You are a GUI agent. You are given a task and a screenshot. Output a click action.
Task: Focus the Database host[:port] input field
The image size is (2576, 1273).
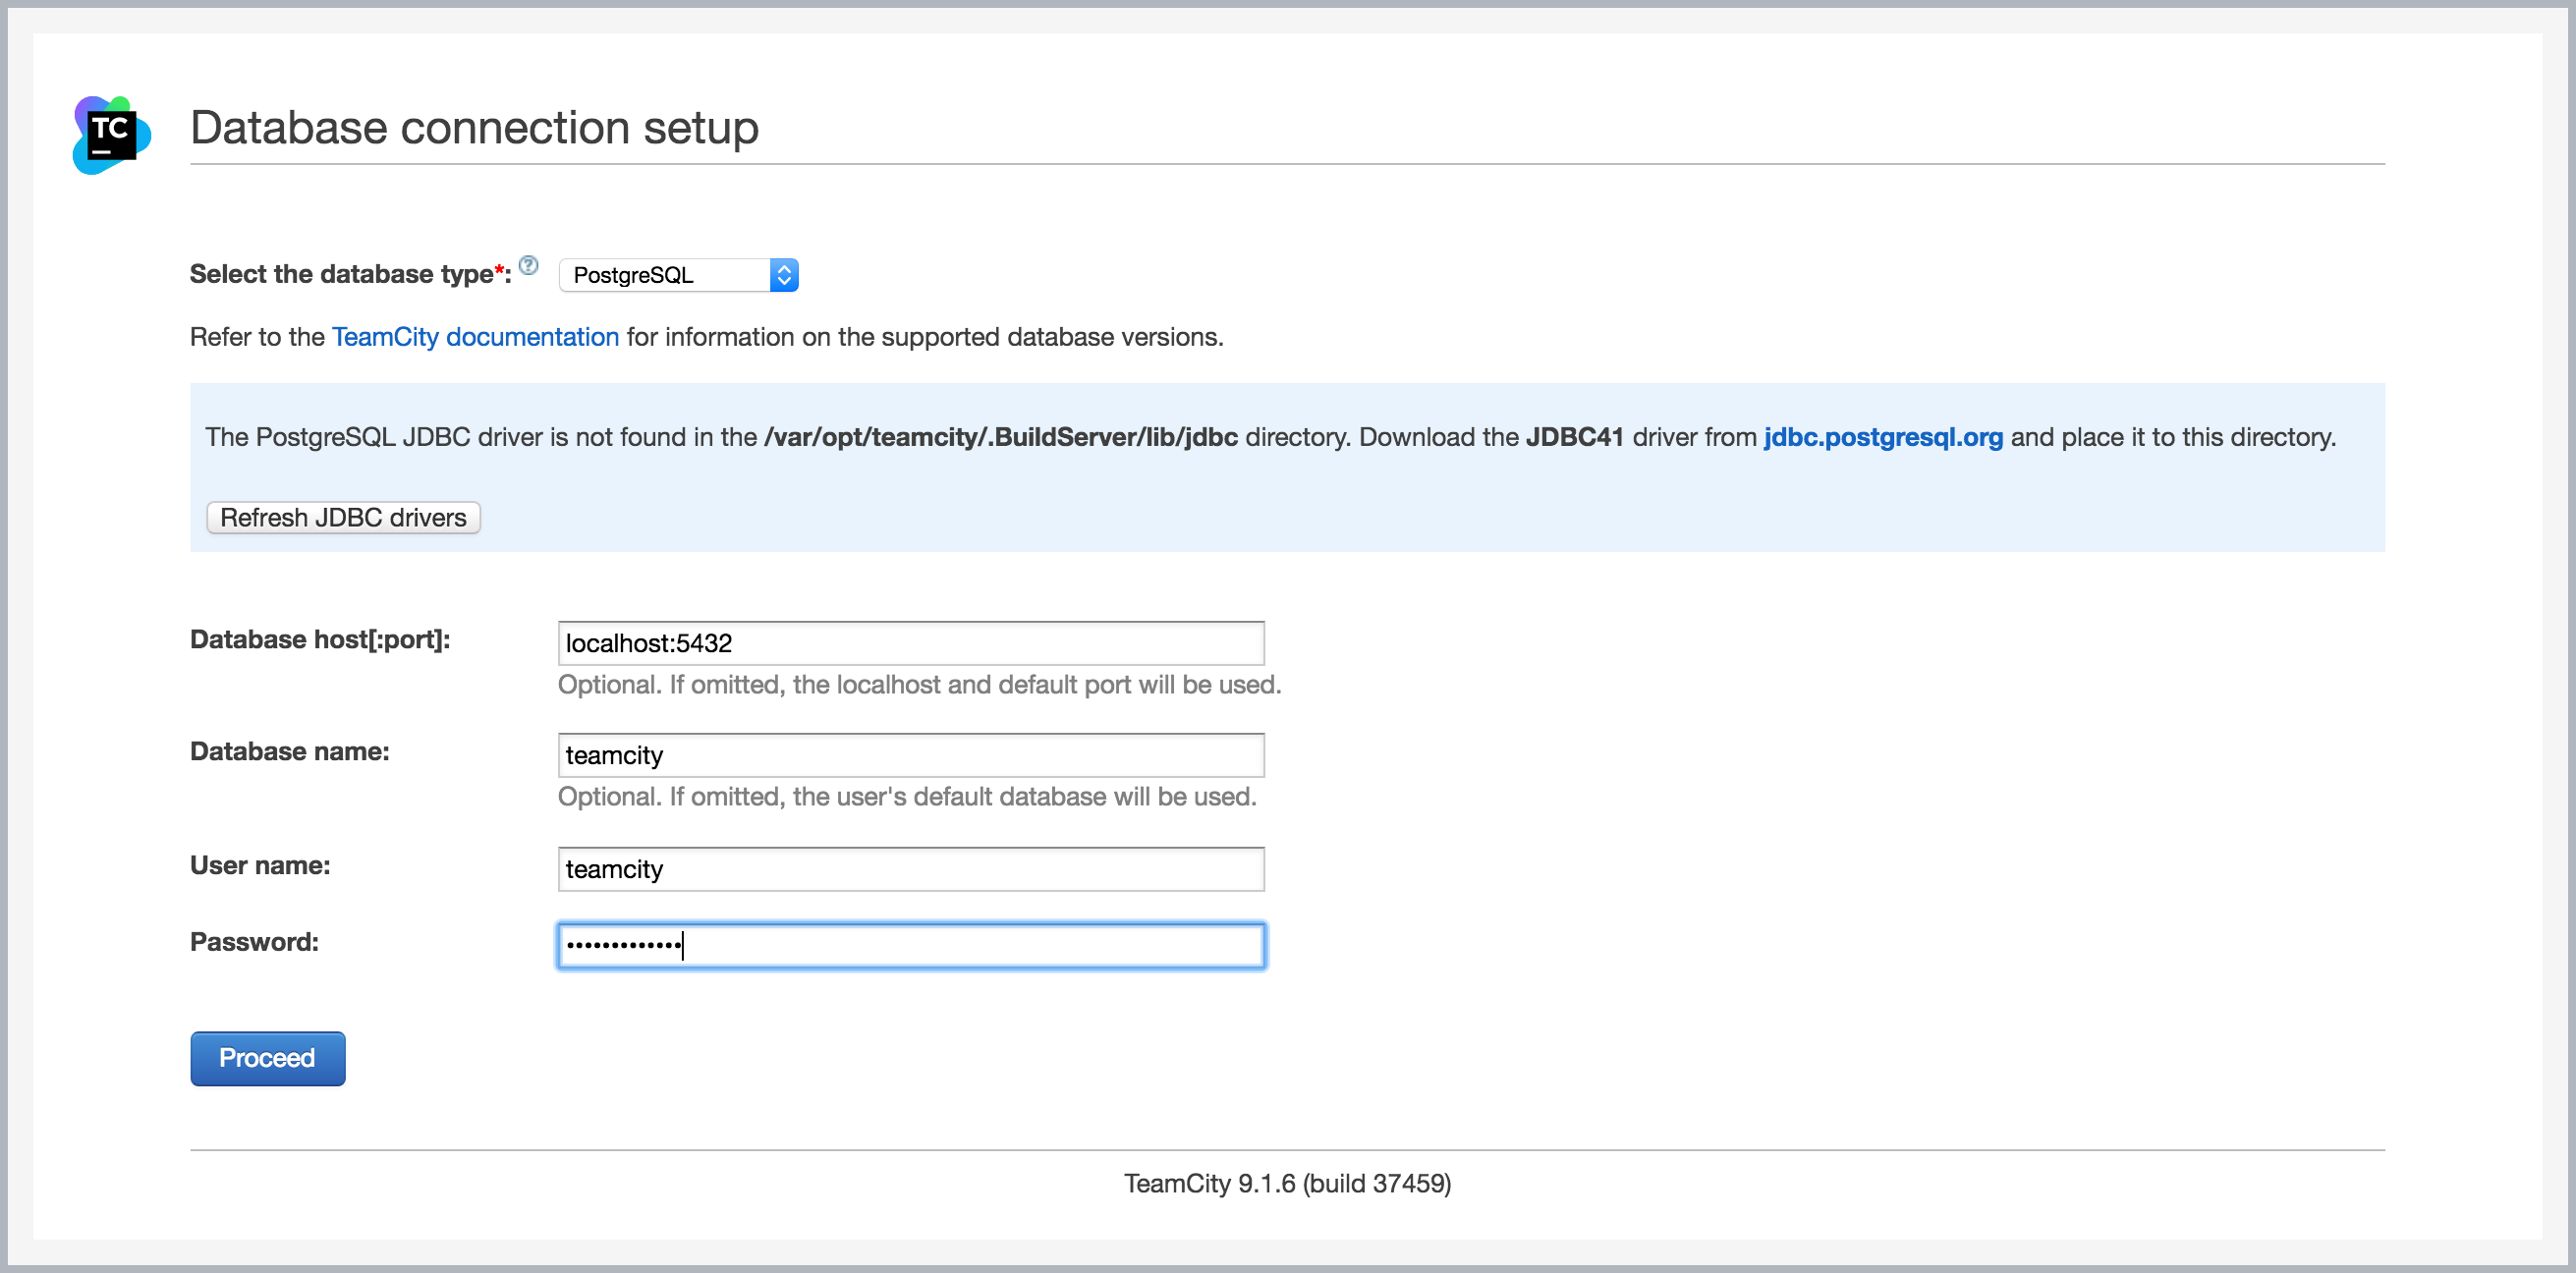click(x=911, y=643)
